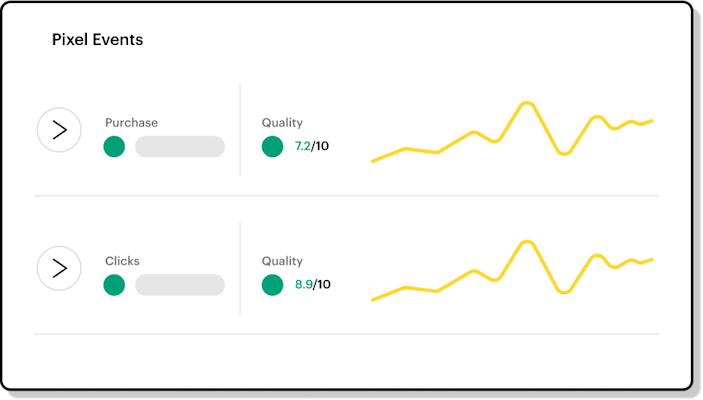The image size is (703, 400).
Task: Click the green status dot under Clicks
Action: 114,285
